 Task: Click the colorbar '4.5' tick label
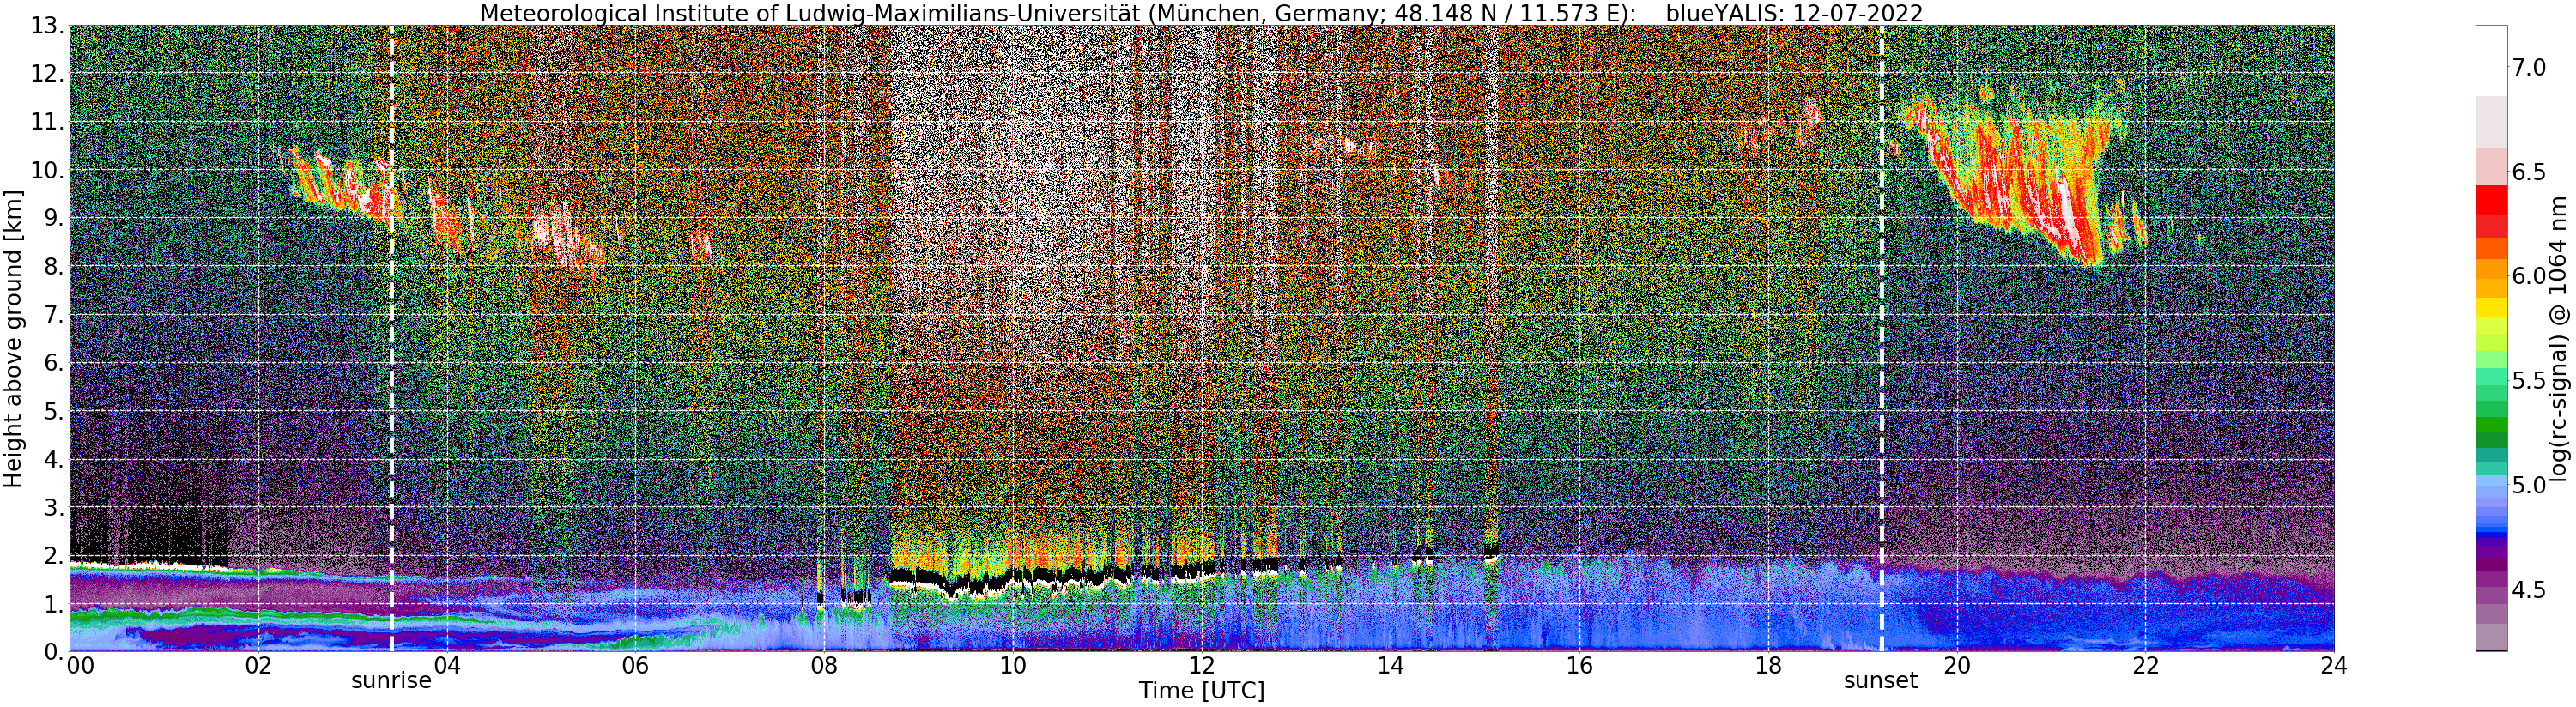click(x=2530, y=590)
